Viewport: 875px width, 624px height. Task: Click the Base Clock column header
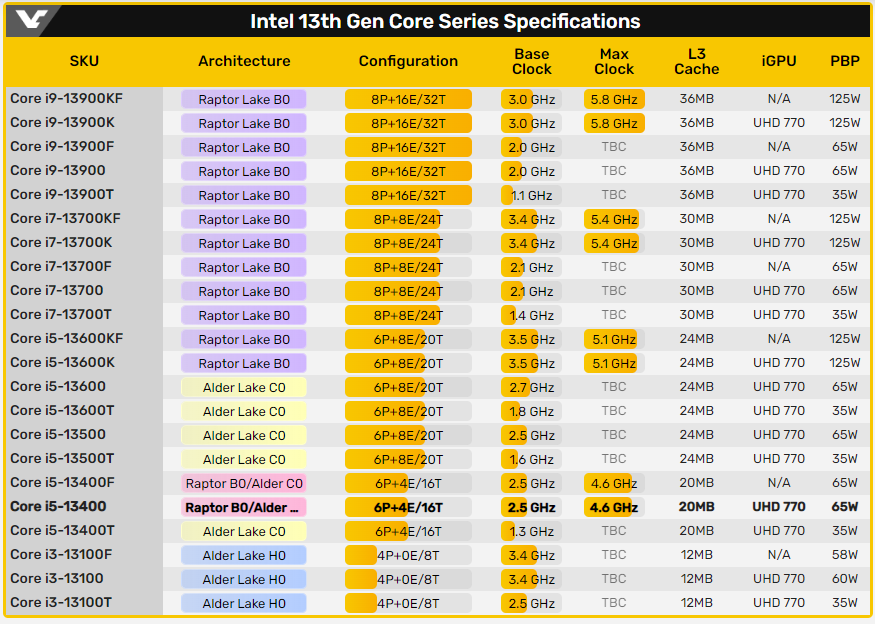point(531,61)
